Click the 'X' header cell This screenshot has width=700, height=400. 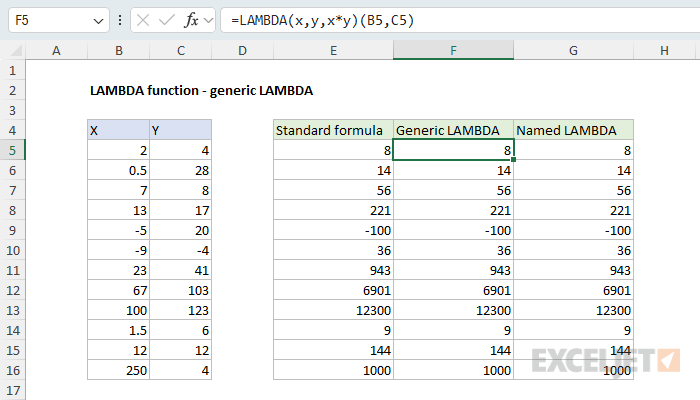coord(119,130)
